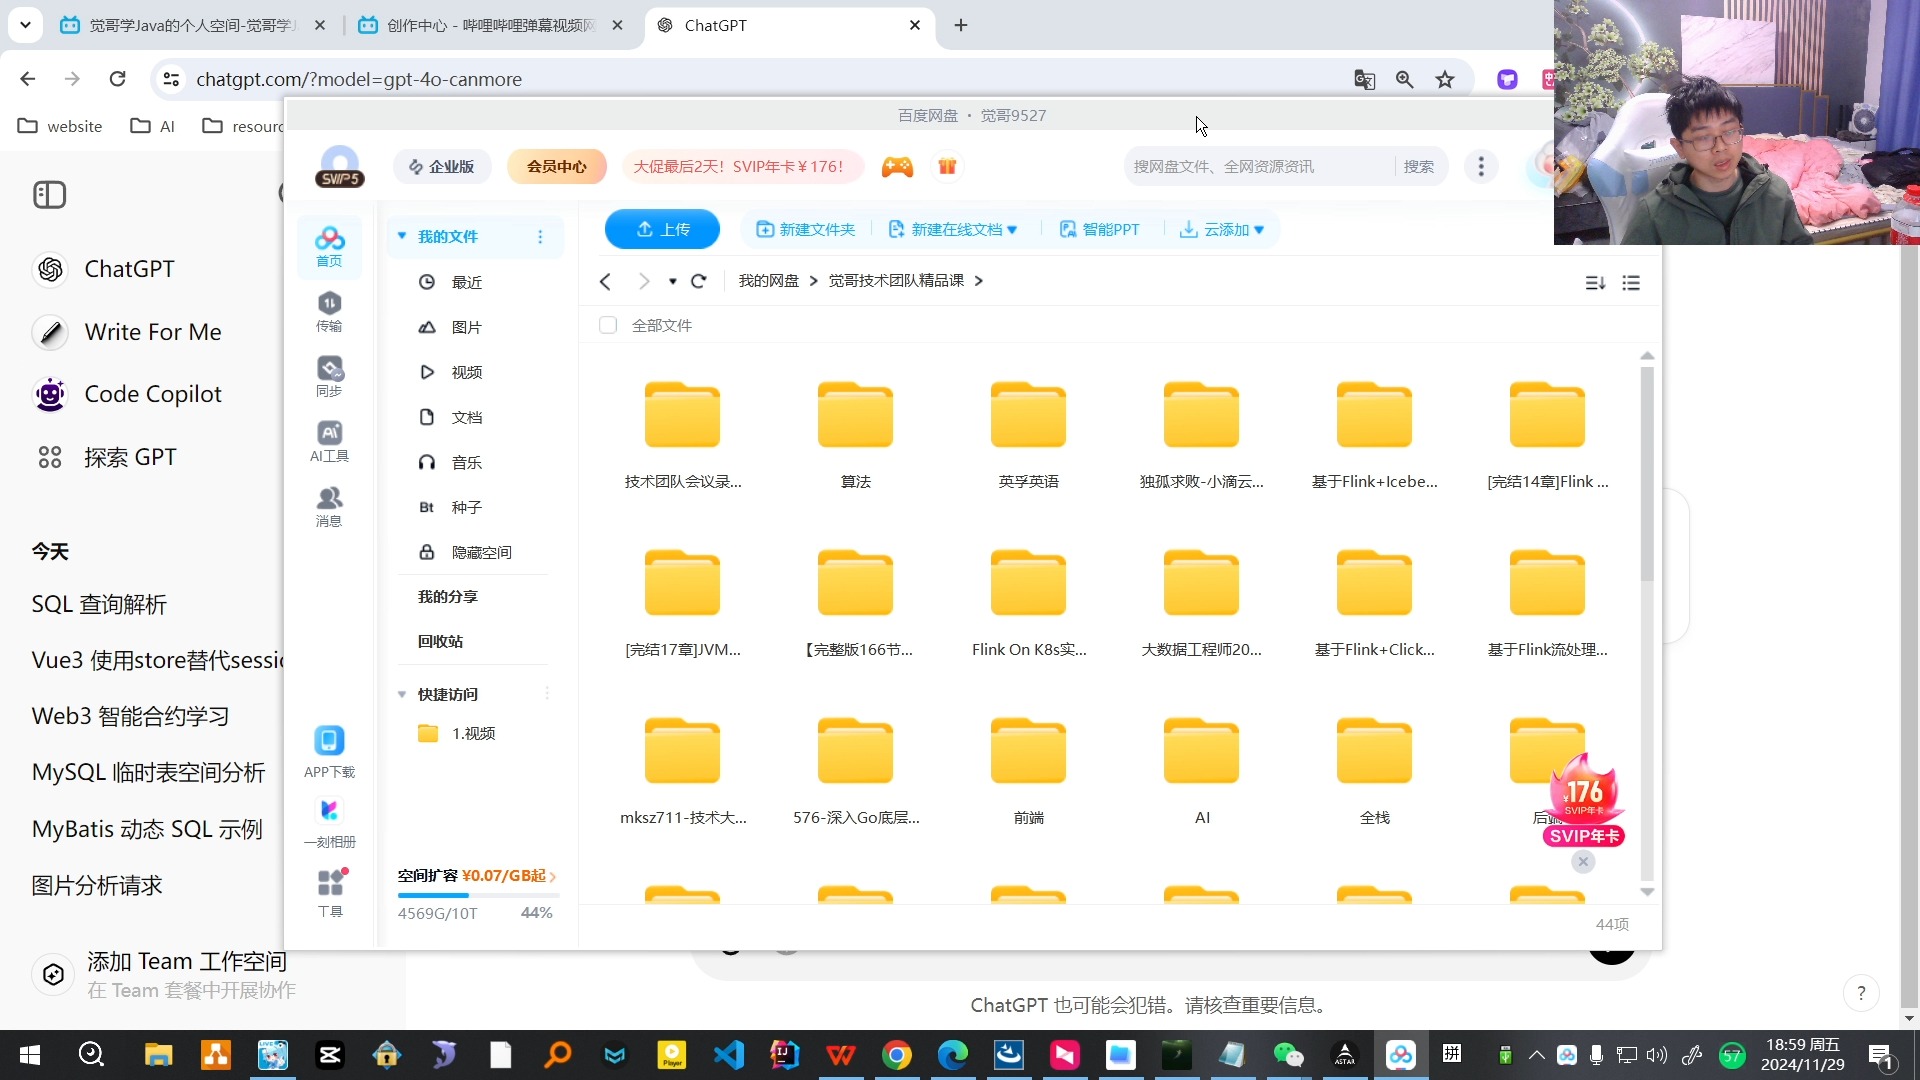Go back with the left arrow in path bar

point(605,281)
